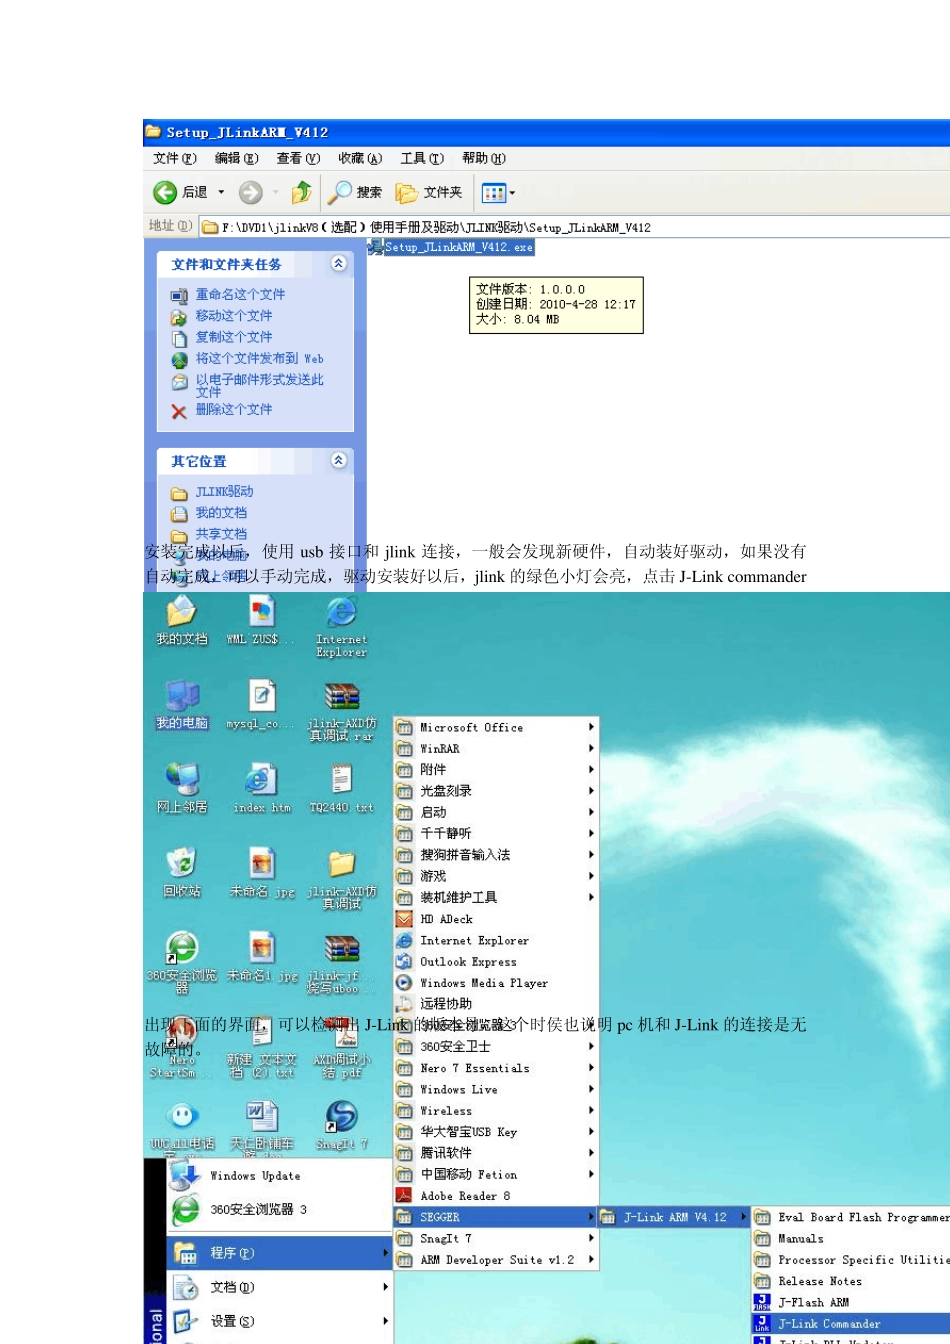This screenshot has width=950, height=1344.
Task: Go up one folder level in Explorer
Action: click(301, 192)
